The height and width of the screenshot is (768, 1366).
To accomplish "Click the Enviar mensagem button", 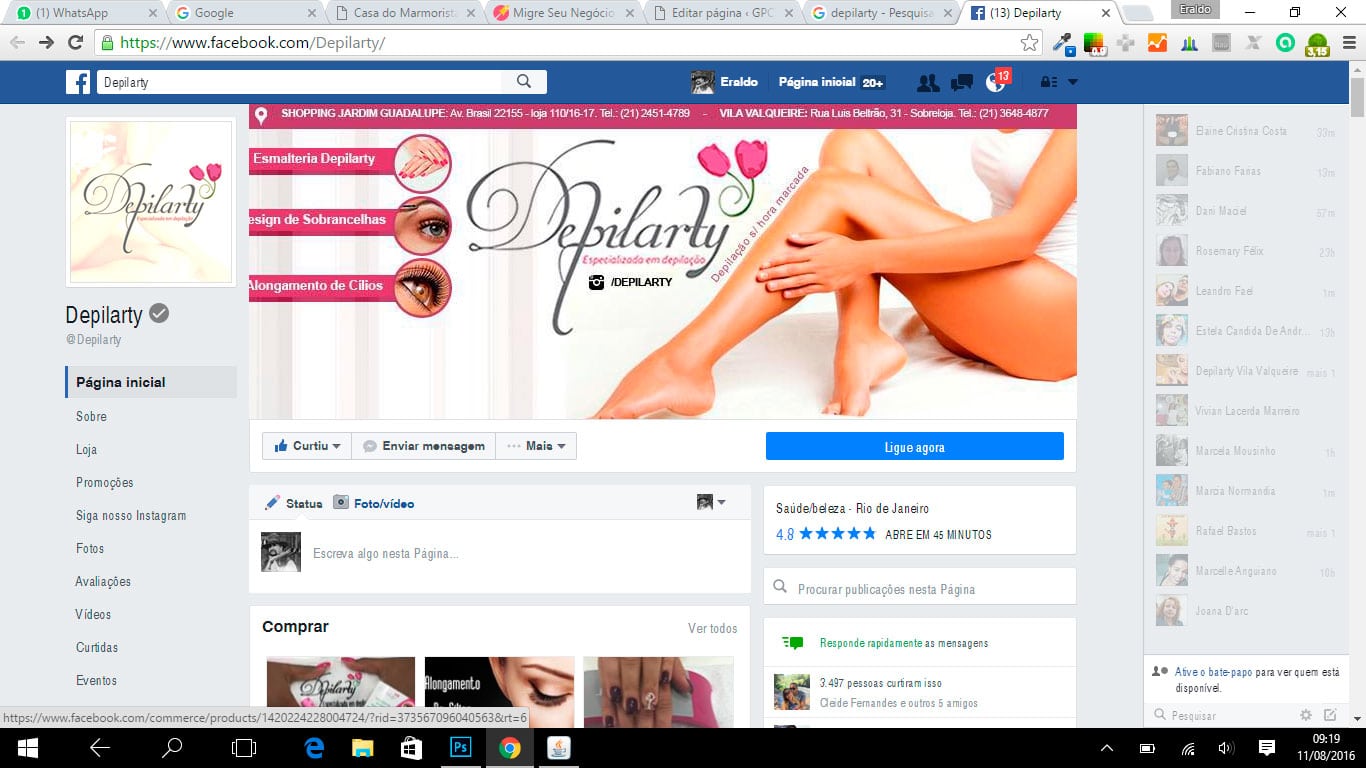I will click(424, 446).
